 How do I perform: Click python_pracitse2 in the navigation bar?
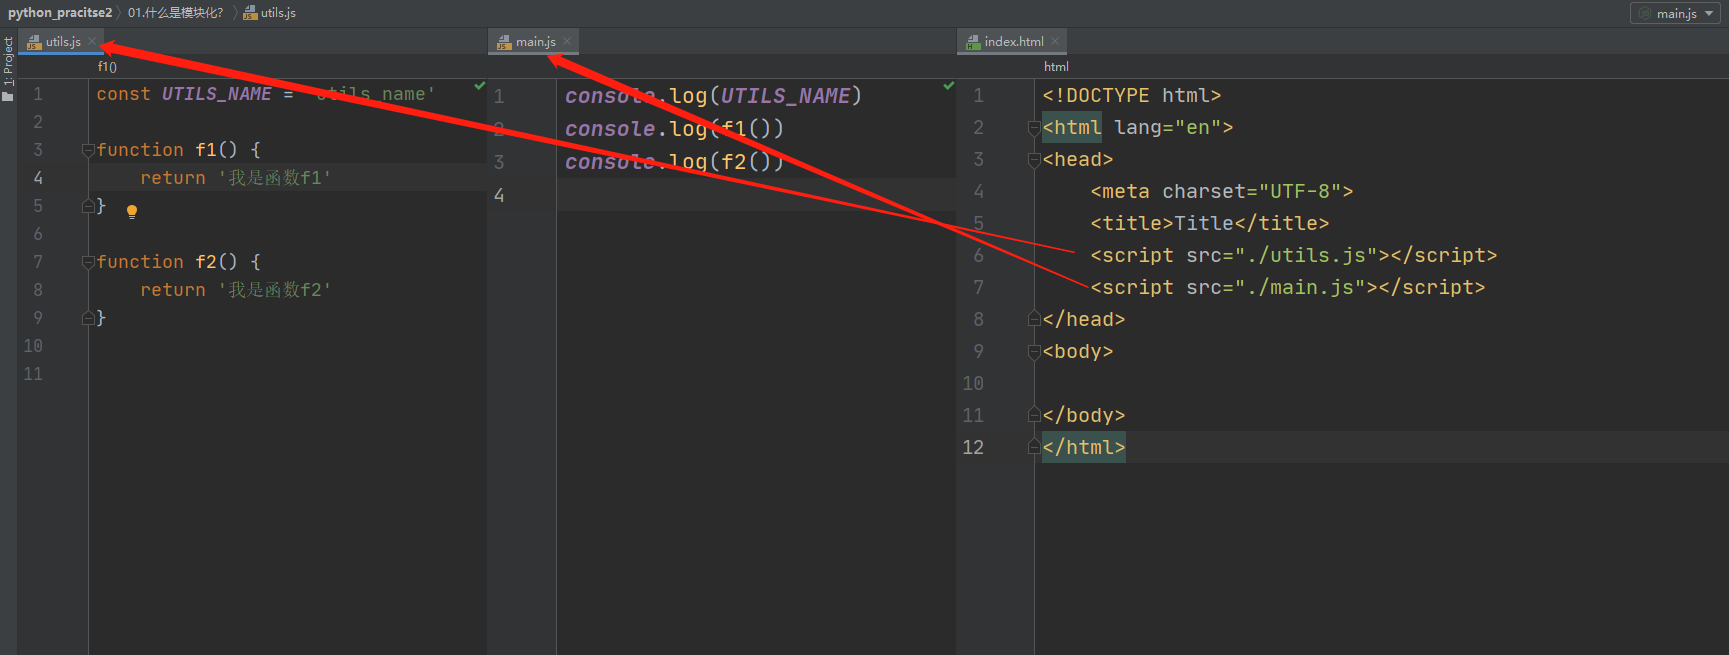60,13
